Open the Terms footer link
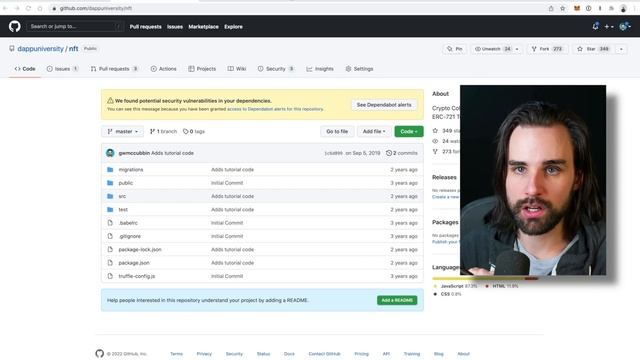 [176, 354]
